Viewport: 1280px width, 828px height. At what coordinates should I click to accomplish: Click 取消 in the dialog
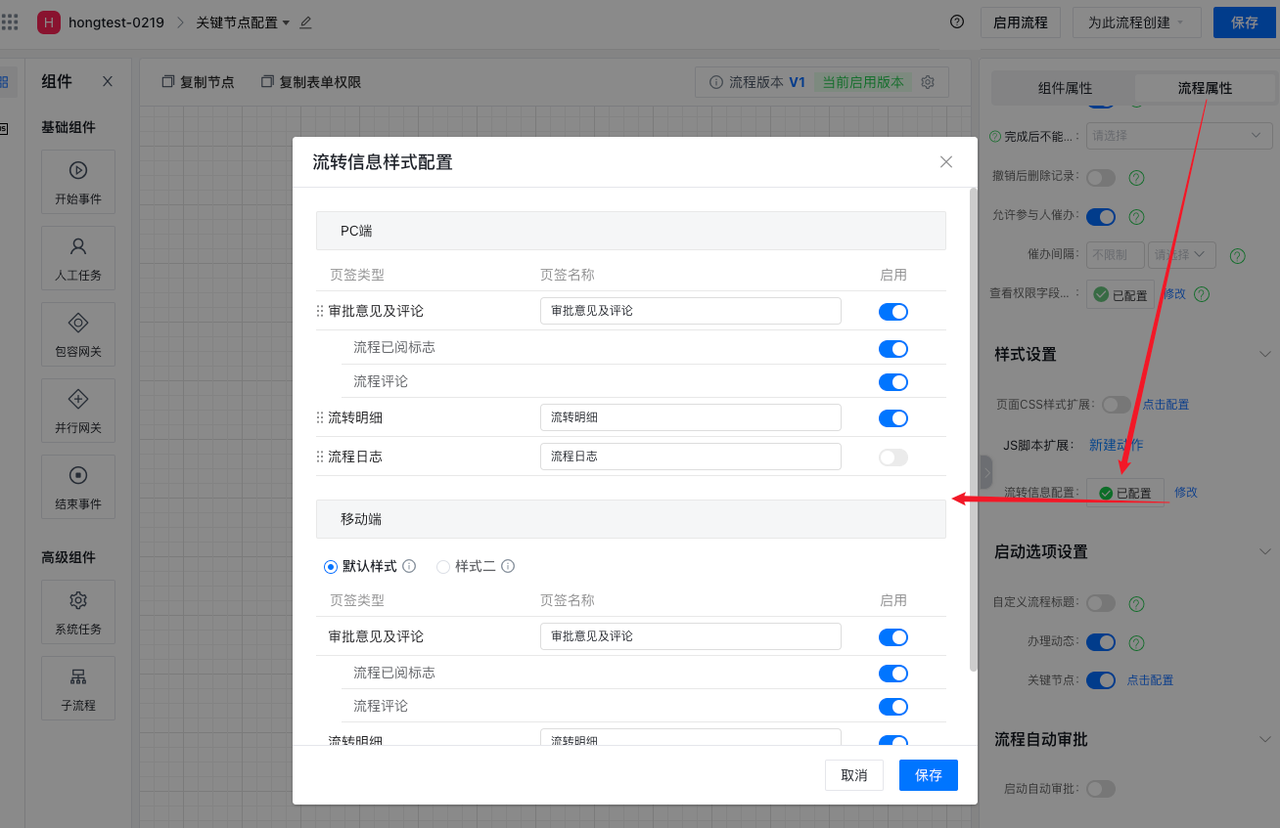854,775
